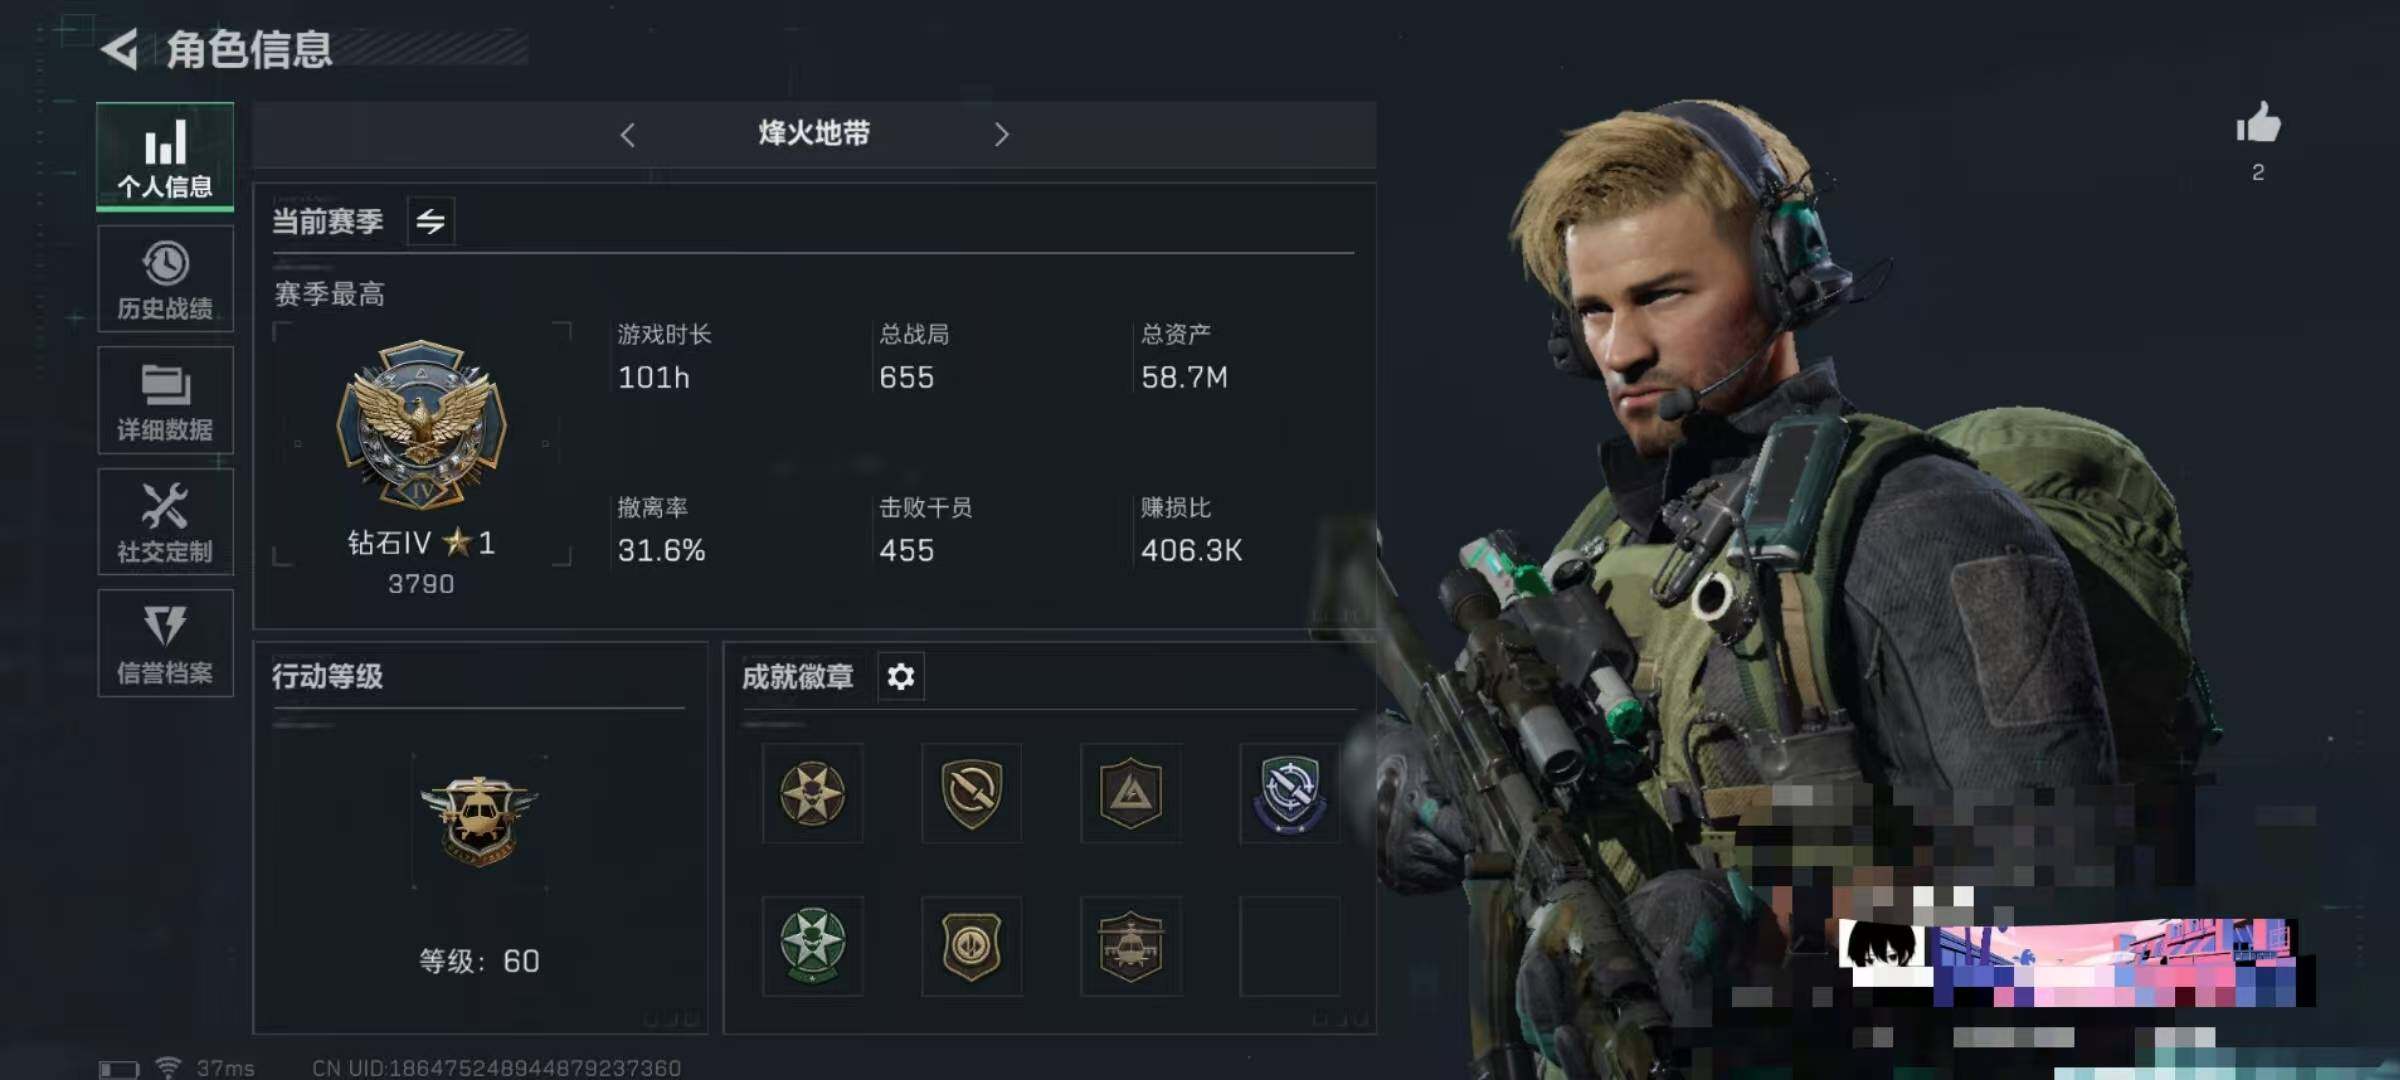Viewport: 2400px width, 1080px height.
Task: Click the 烽火地带 mode title
Action: click(814, 133)
